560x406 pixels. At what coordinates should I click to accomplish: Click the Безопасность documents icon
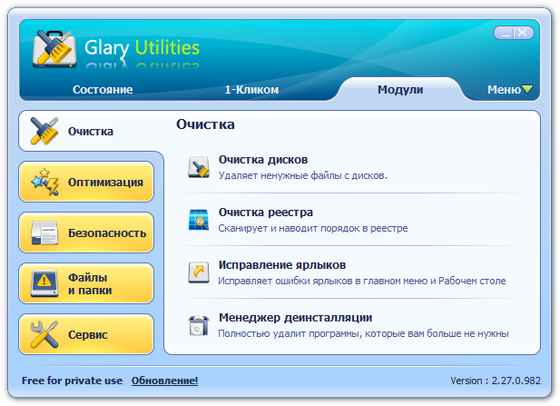pyautogui.click(x=44, y=233)
